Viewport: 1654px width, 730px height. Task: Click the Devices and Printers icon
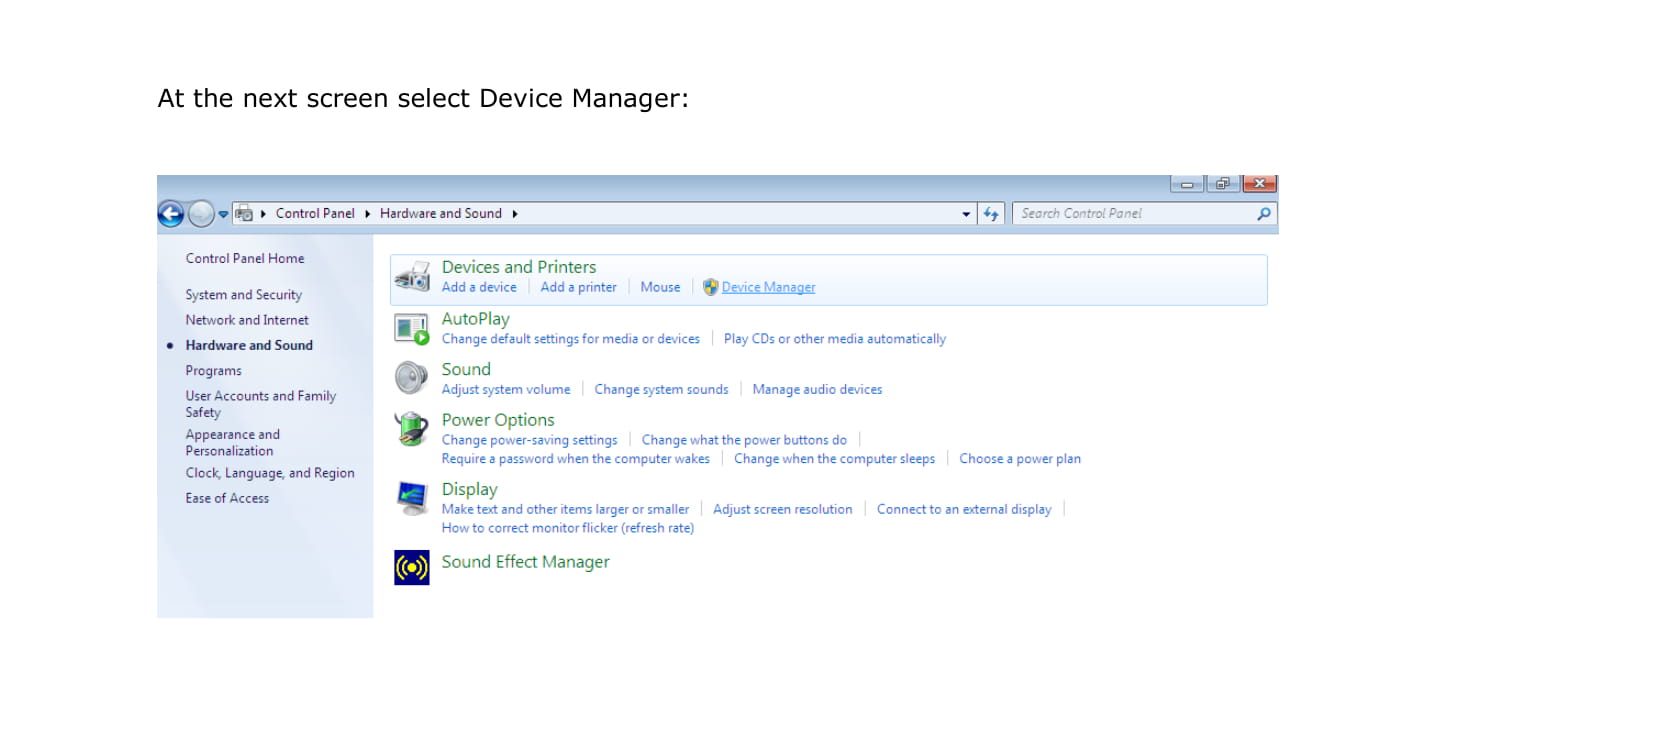coord(412,277)
